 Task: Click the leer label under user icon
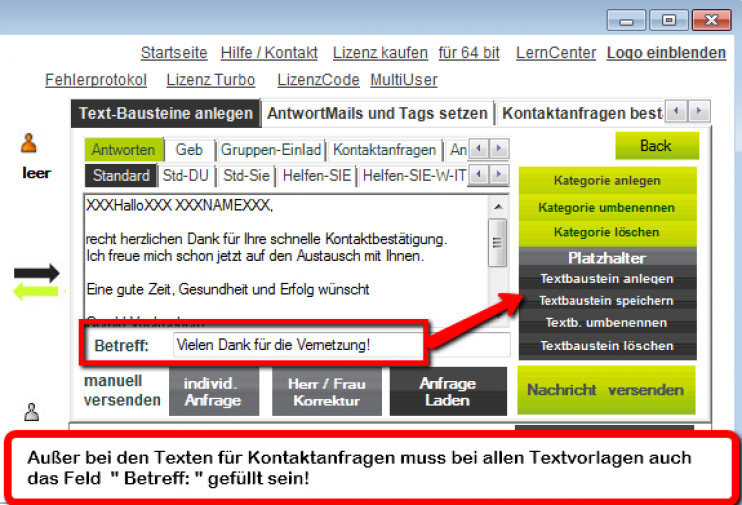click(x=36, y=173)
